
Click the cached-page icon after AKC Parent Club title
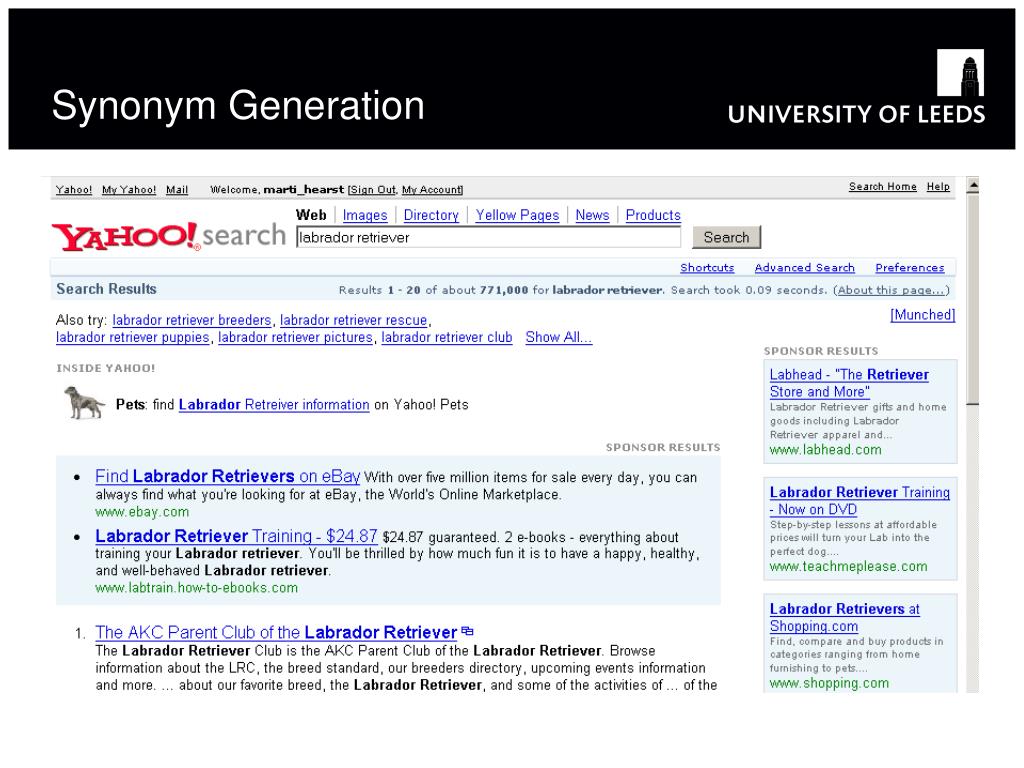[x=467, y=632]
